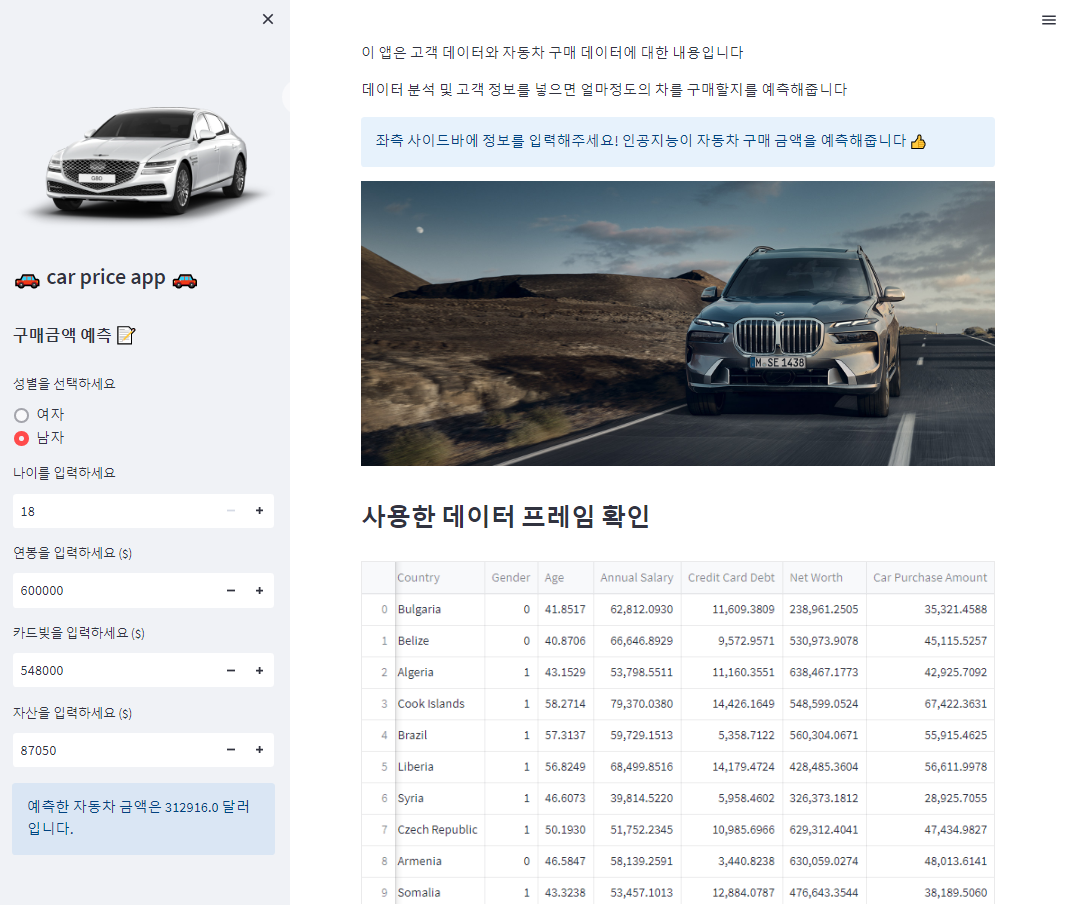Screen dimensions: 1069x905
Task: Click the Genesis car image in the sidebar
Action: point(145,160)
